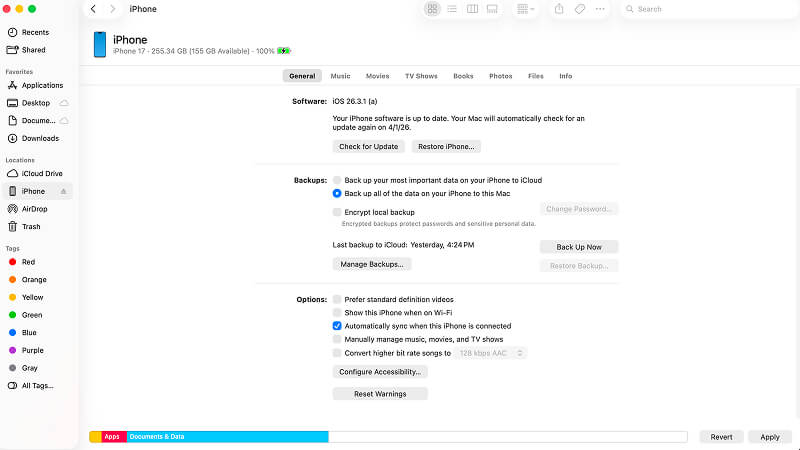Switch to column view
Screen dimensions: 800x450
pyautogui.click(x=472, y=9)
